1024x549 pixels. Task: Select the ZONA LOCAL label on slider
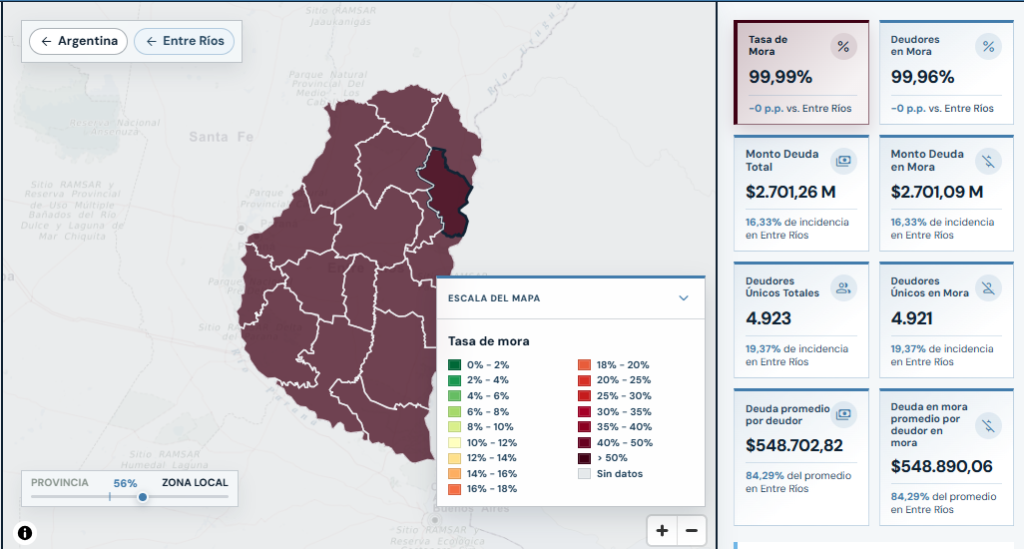coord(195,482)
